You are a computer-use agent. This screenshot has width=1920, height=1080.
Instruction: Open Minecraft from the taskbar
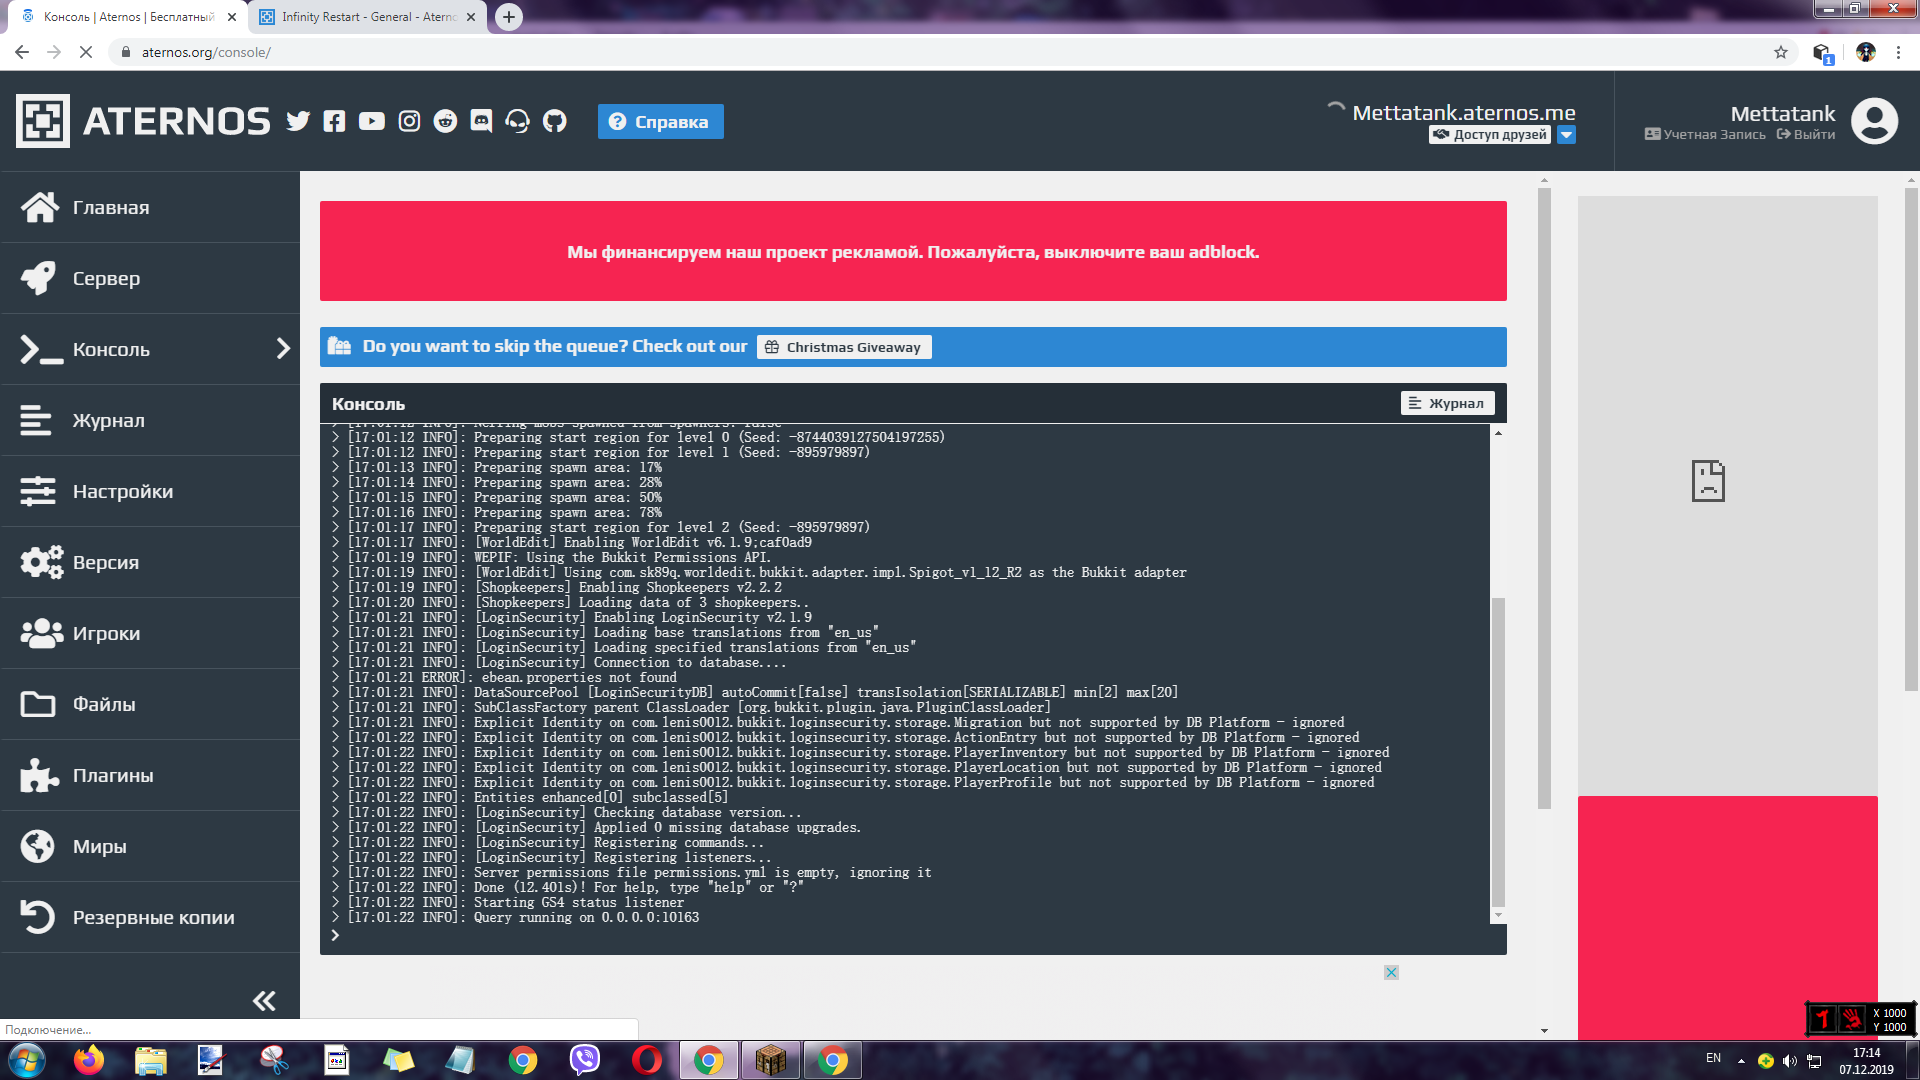coord(771,1060)
